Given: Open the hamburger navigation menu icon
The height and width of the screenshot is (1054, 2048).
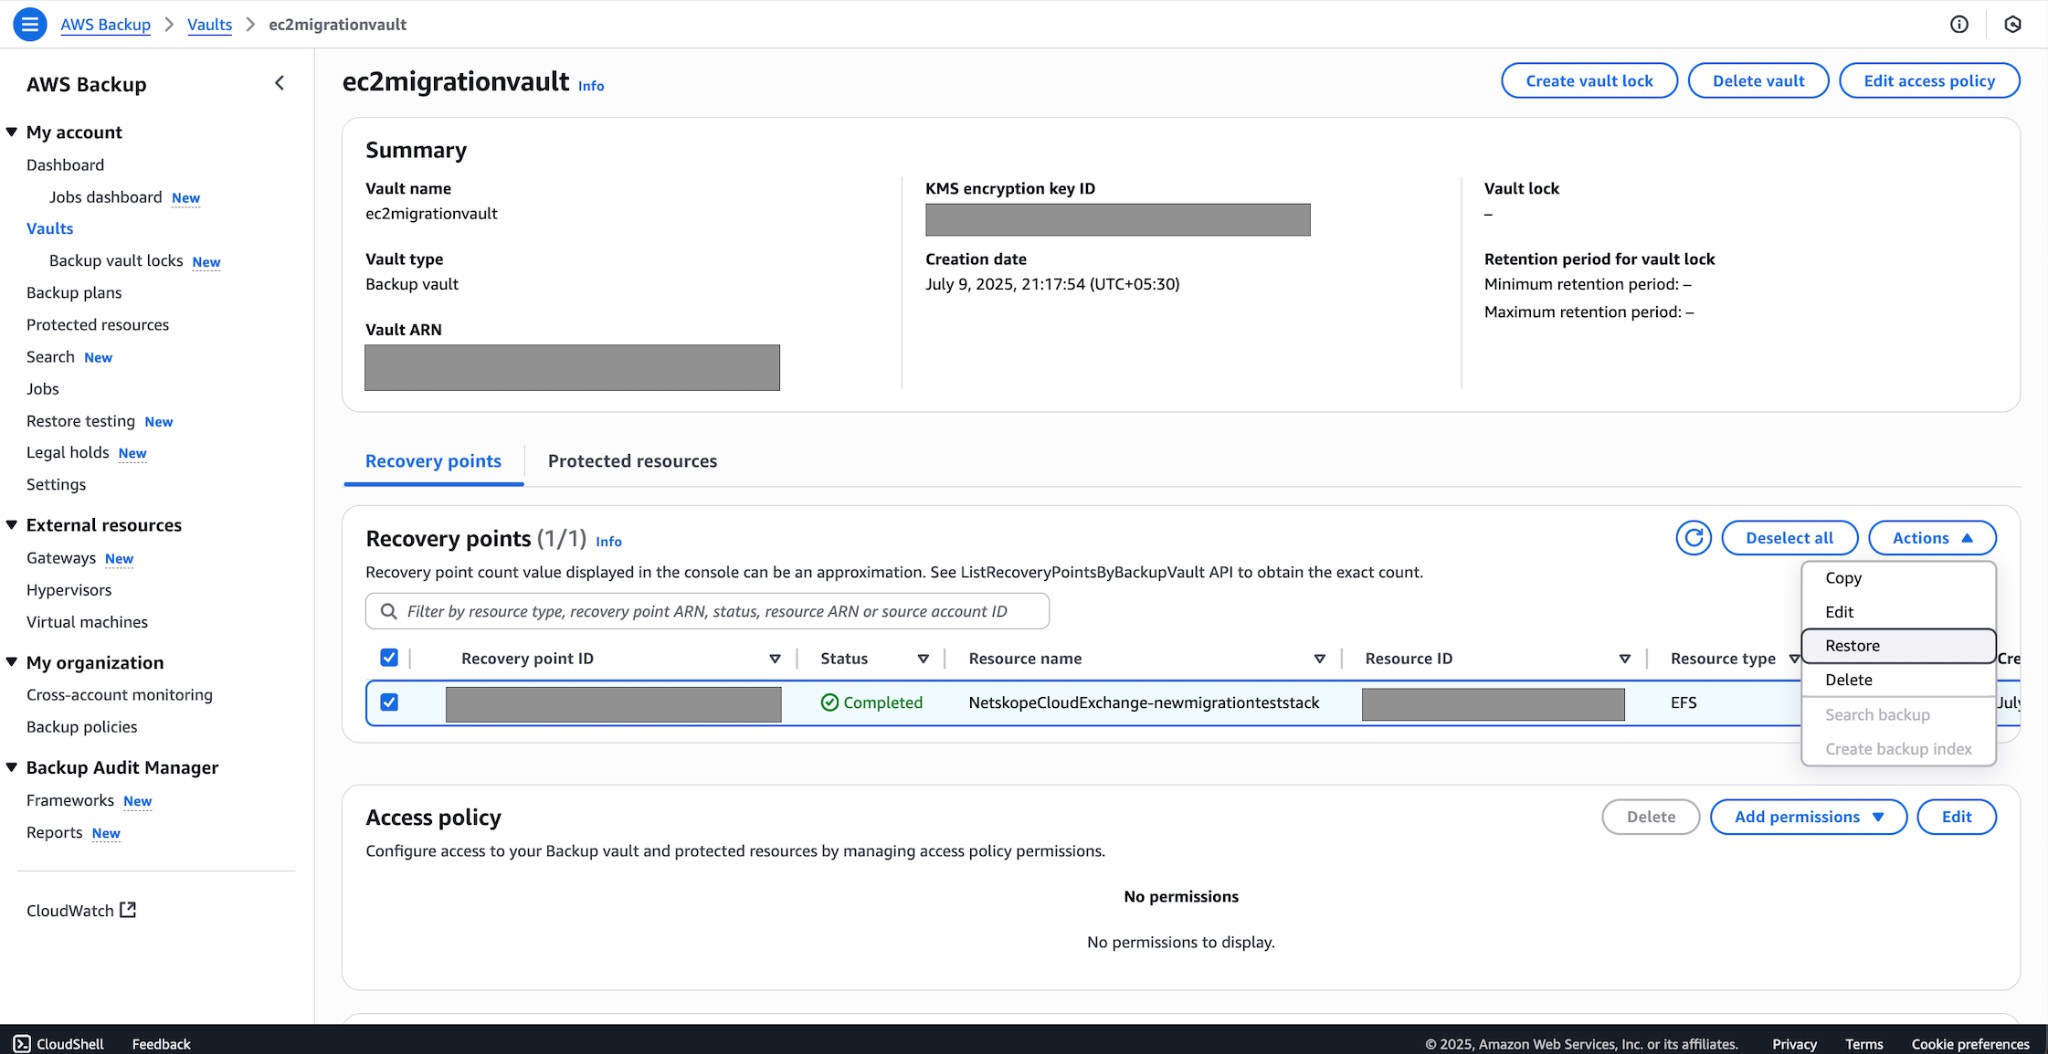Looking at the screenshot, I should (x=30, y=24).
